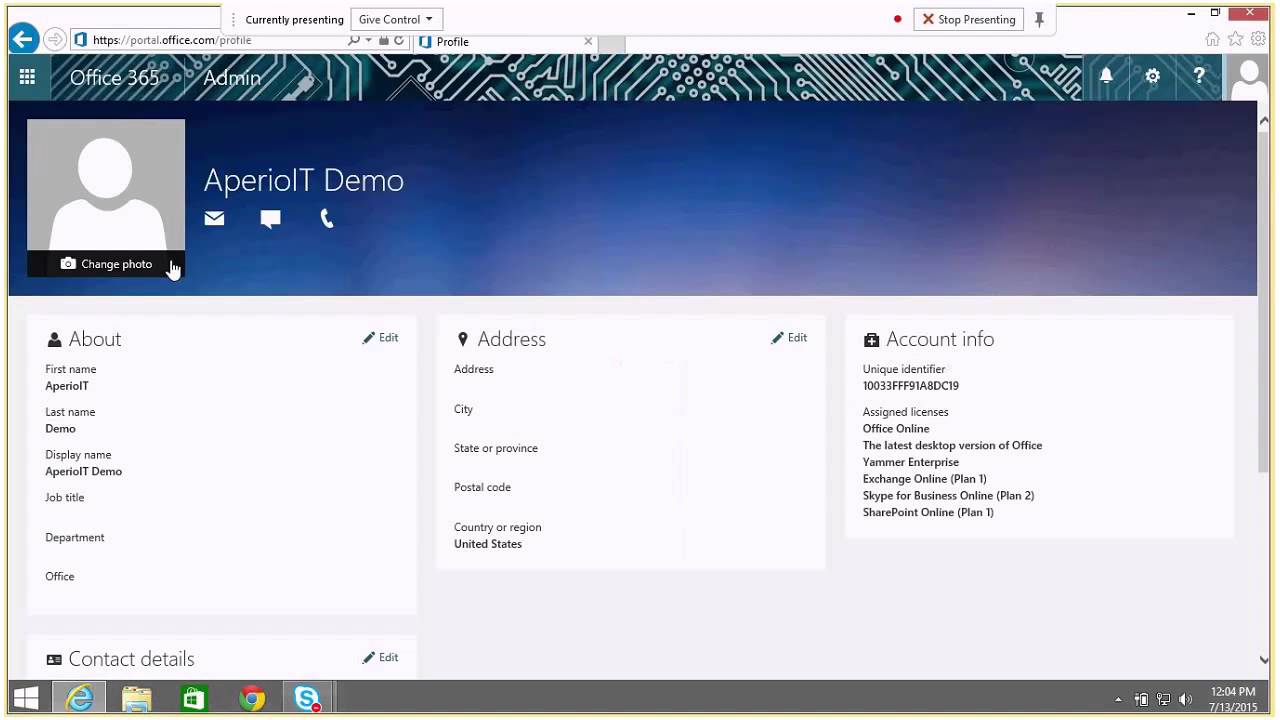Click the account avatar in the top bar
This screenshot has height=720, width=1280.
click(1248, 76)
